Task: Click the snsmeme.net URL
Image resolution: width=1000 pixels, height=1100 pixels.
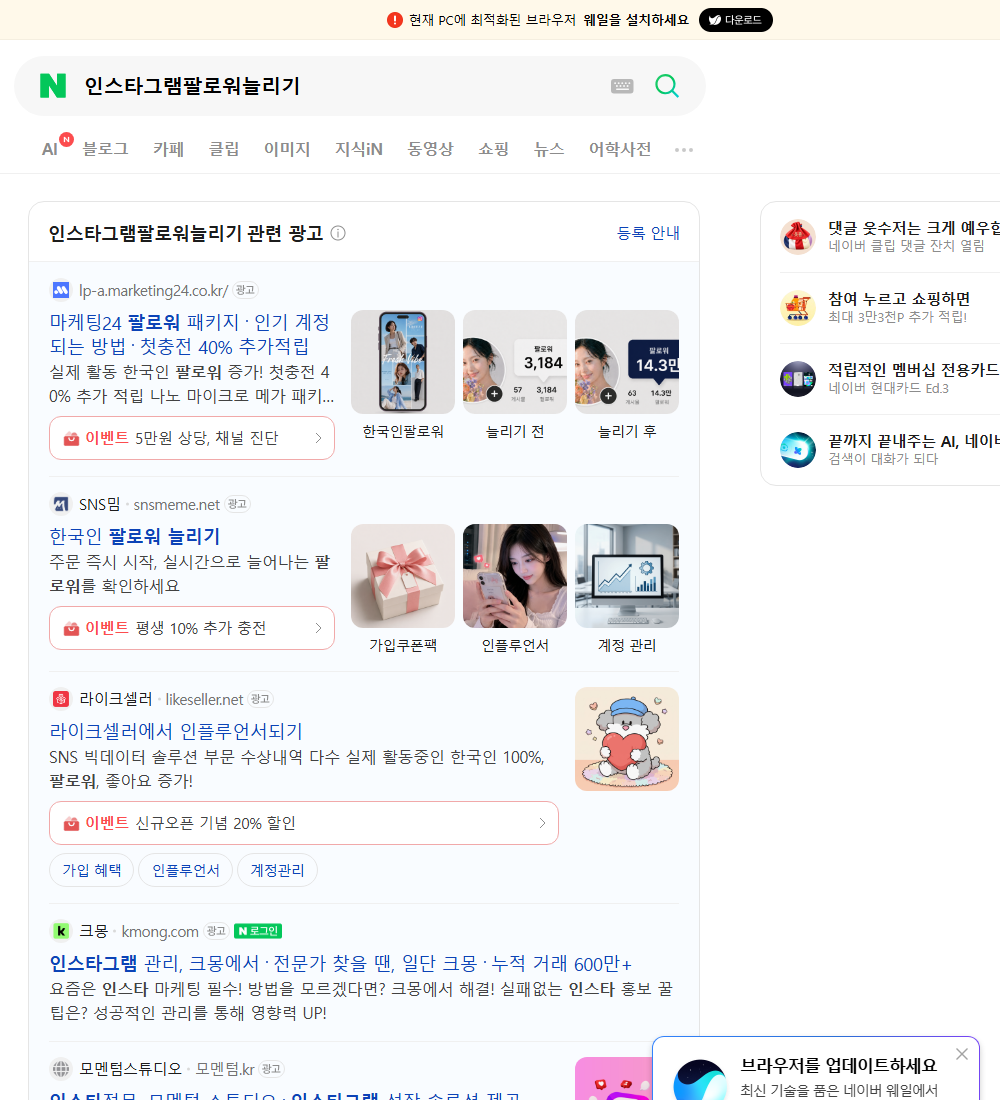Action: point(177,504)
